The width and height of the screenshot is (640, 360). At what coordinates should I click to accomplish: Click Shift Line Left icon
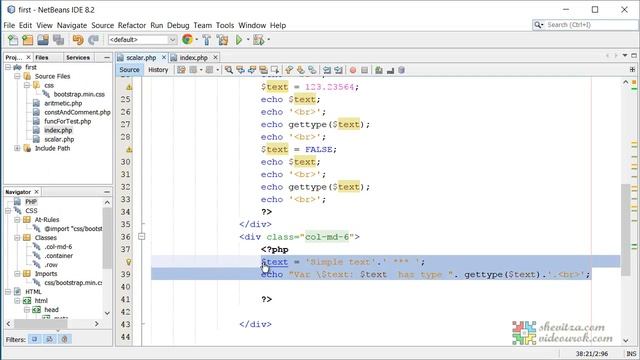pos(327,70)
